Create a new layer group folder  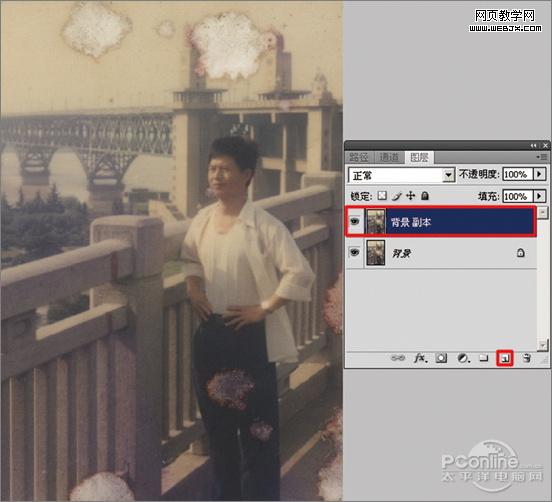coord(484,358)
